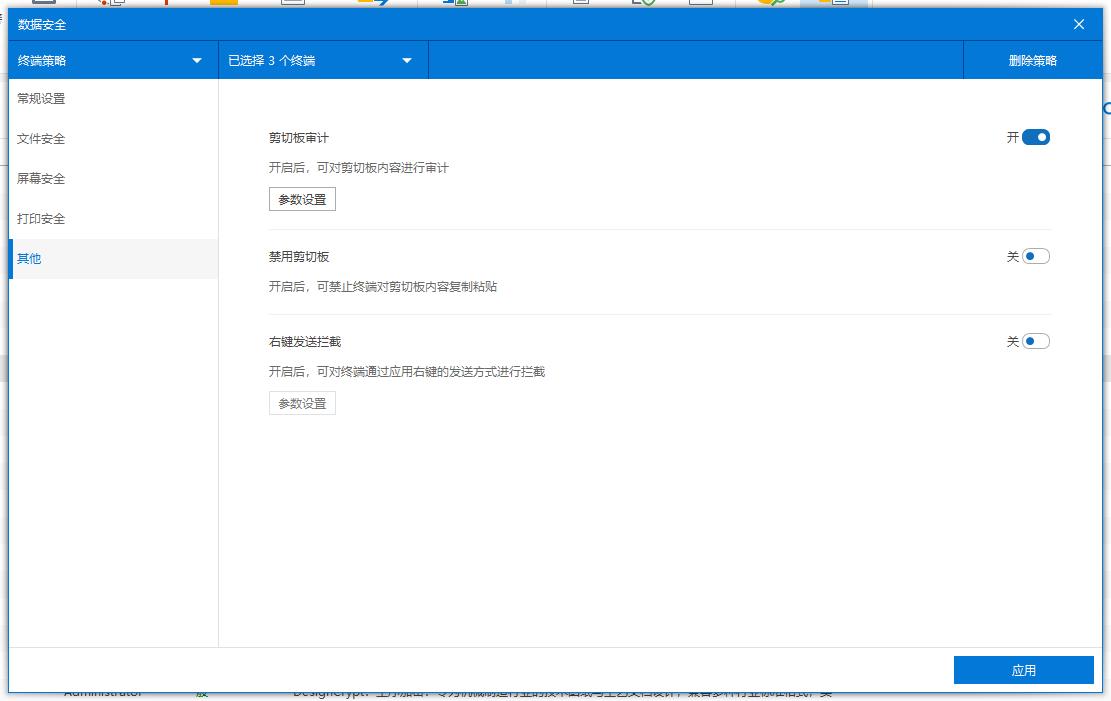The width and height of the screenshot is (1111, 701).
Task: Apply changes with the 应用 button
Action: pos(1023,670)
